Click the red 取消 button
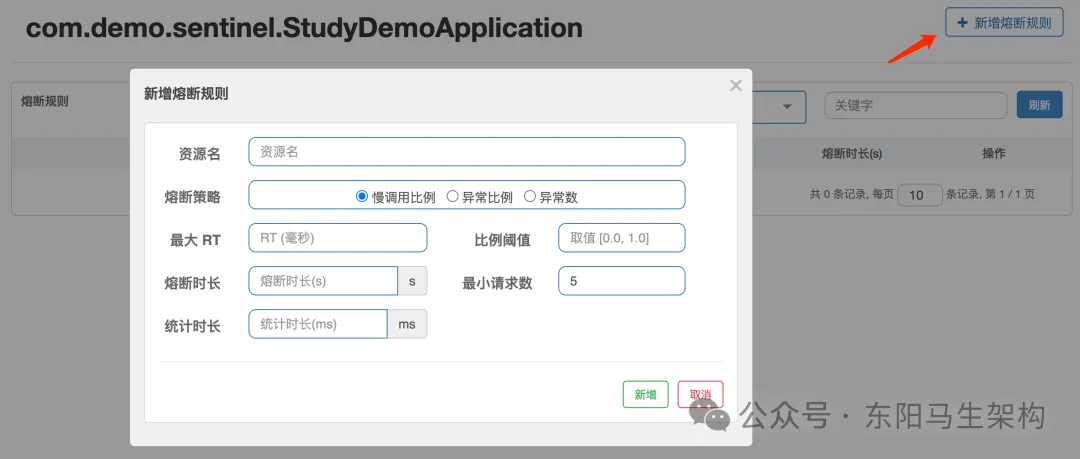The height and width of the screenshot is (459, 1080). (x=700, y=394)
